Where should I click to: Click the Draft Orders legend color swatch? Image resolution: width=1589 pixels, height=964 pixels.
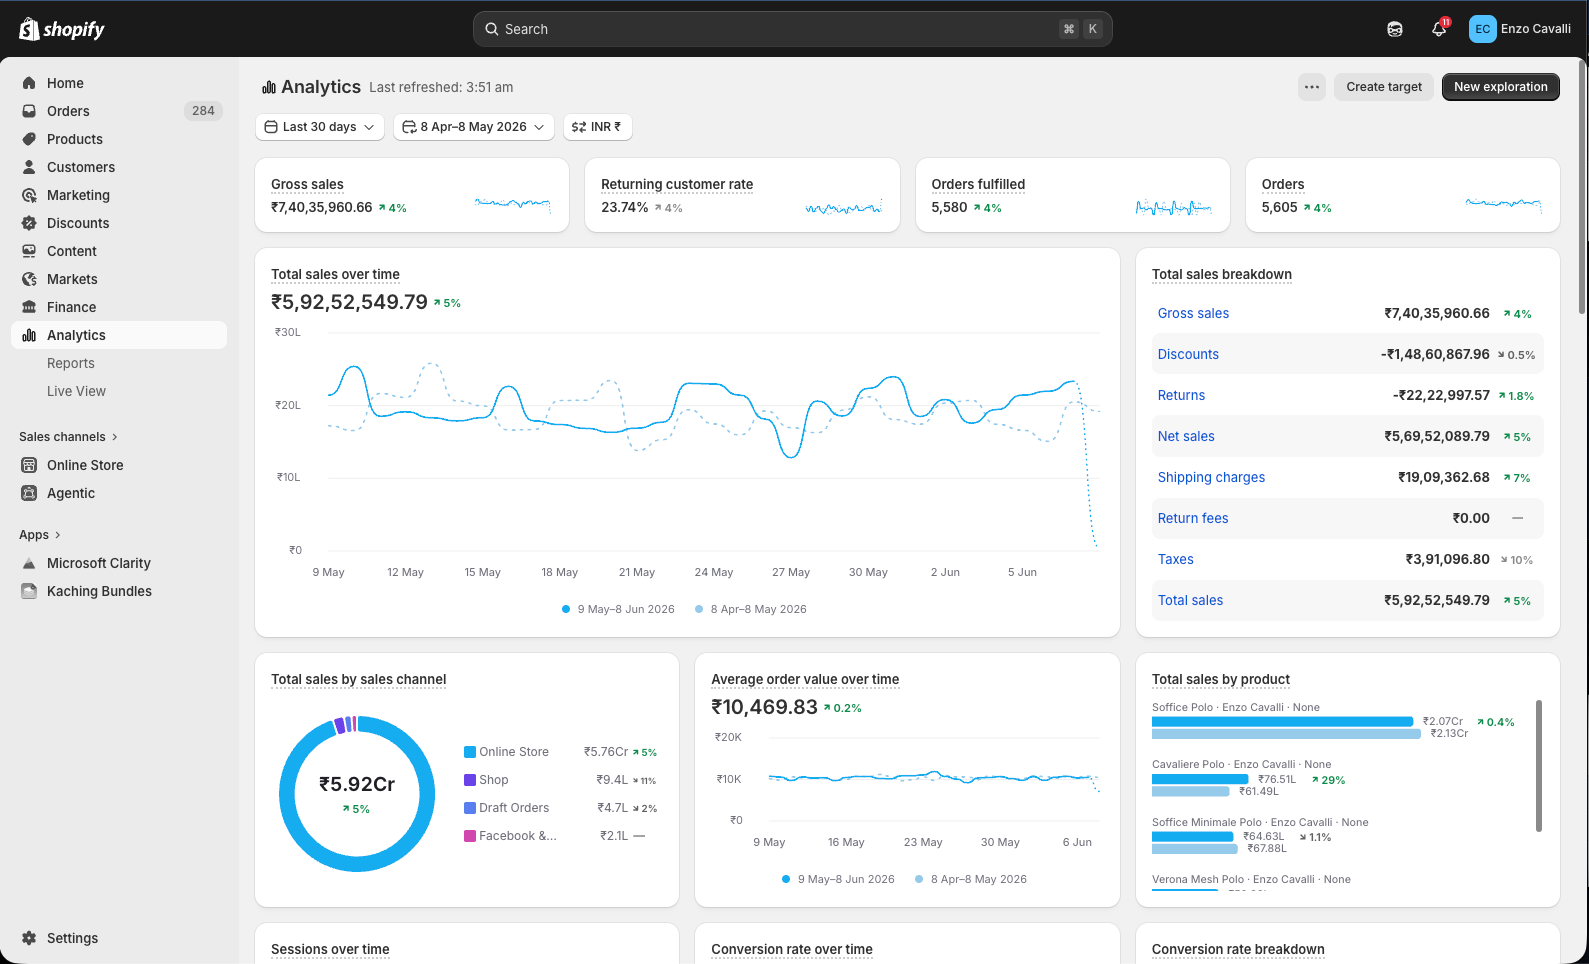pyautogui.click(x=470, y=808)
